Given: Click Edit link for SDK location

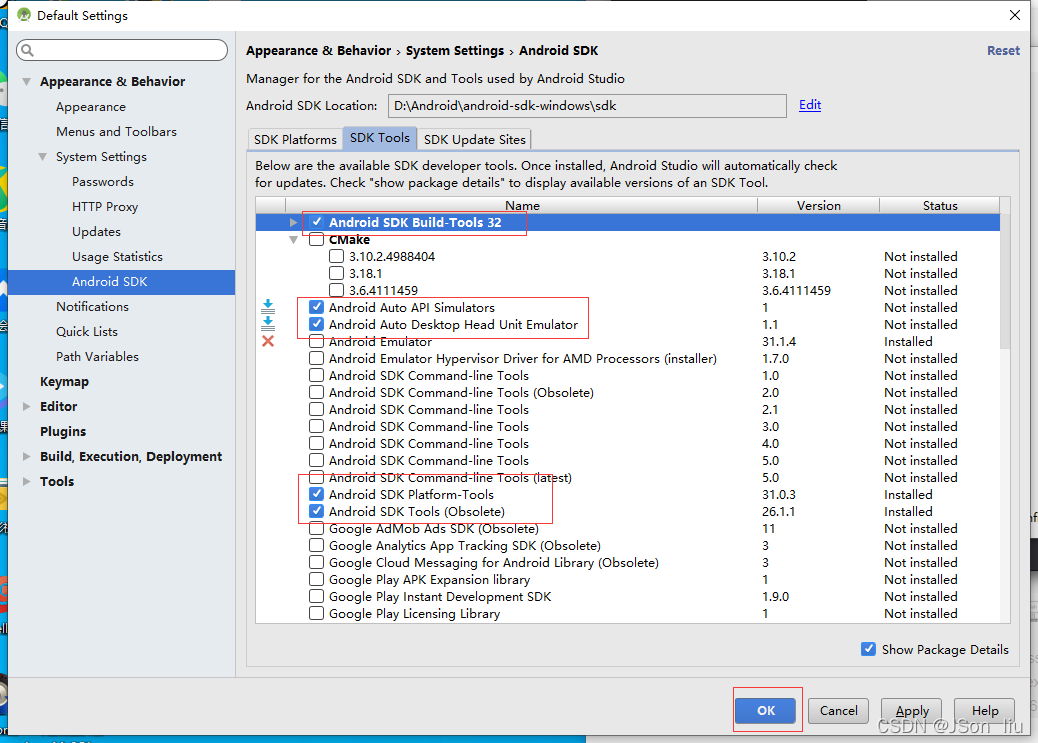Looking at the screenshot, I should pos(810,105).
